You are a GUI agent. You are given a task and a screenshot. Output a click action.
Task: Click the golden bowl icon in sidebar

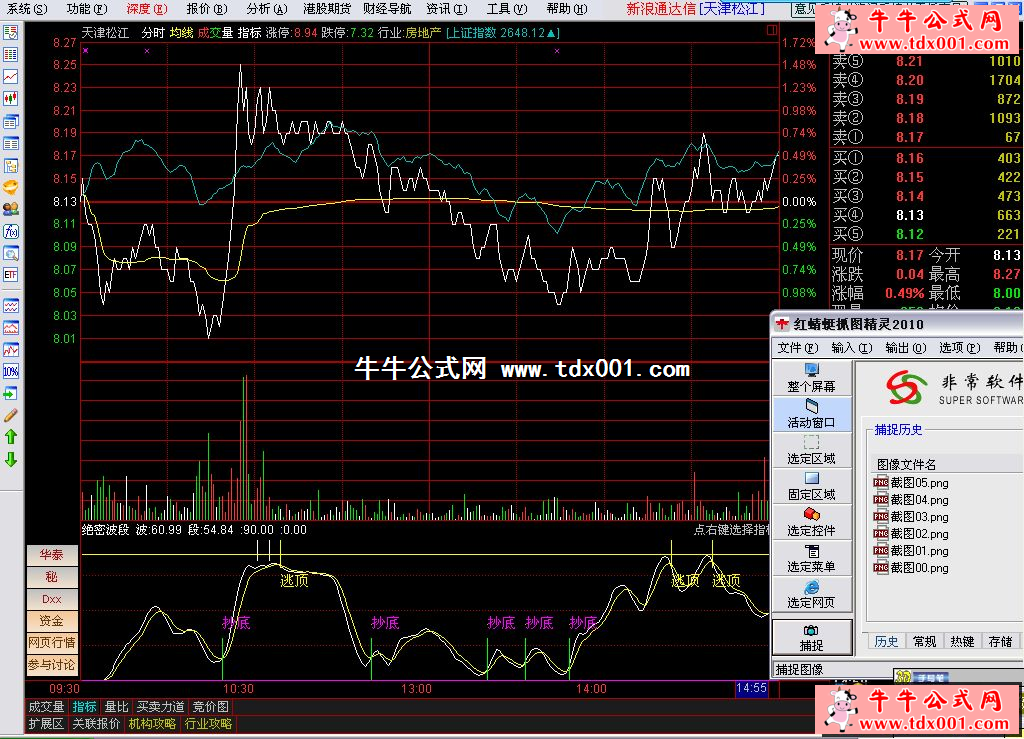[10, 187]
